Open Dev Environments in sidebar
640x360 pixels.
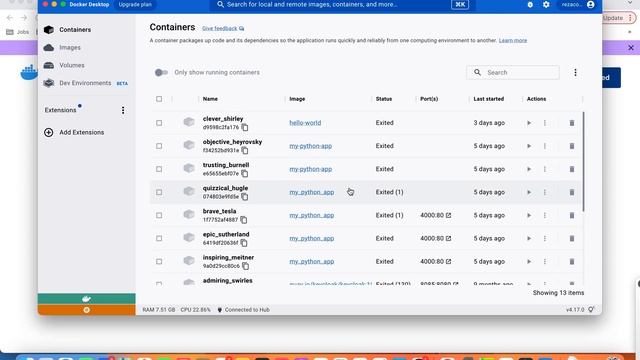point(86,83)
